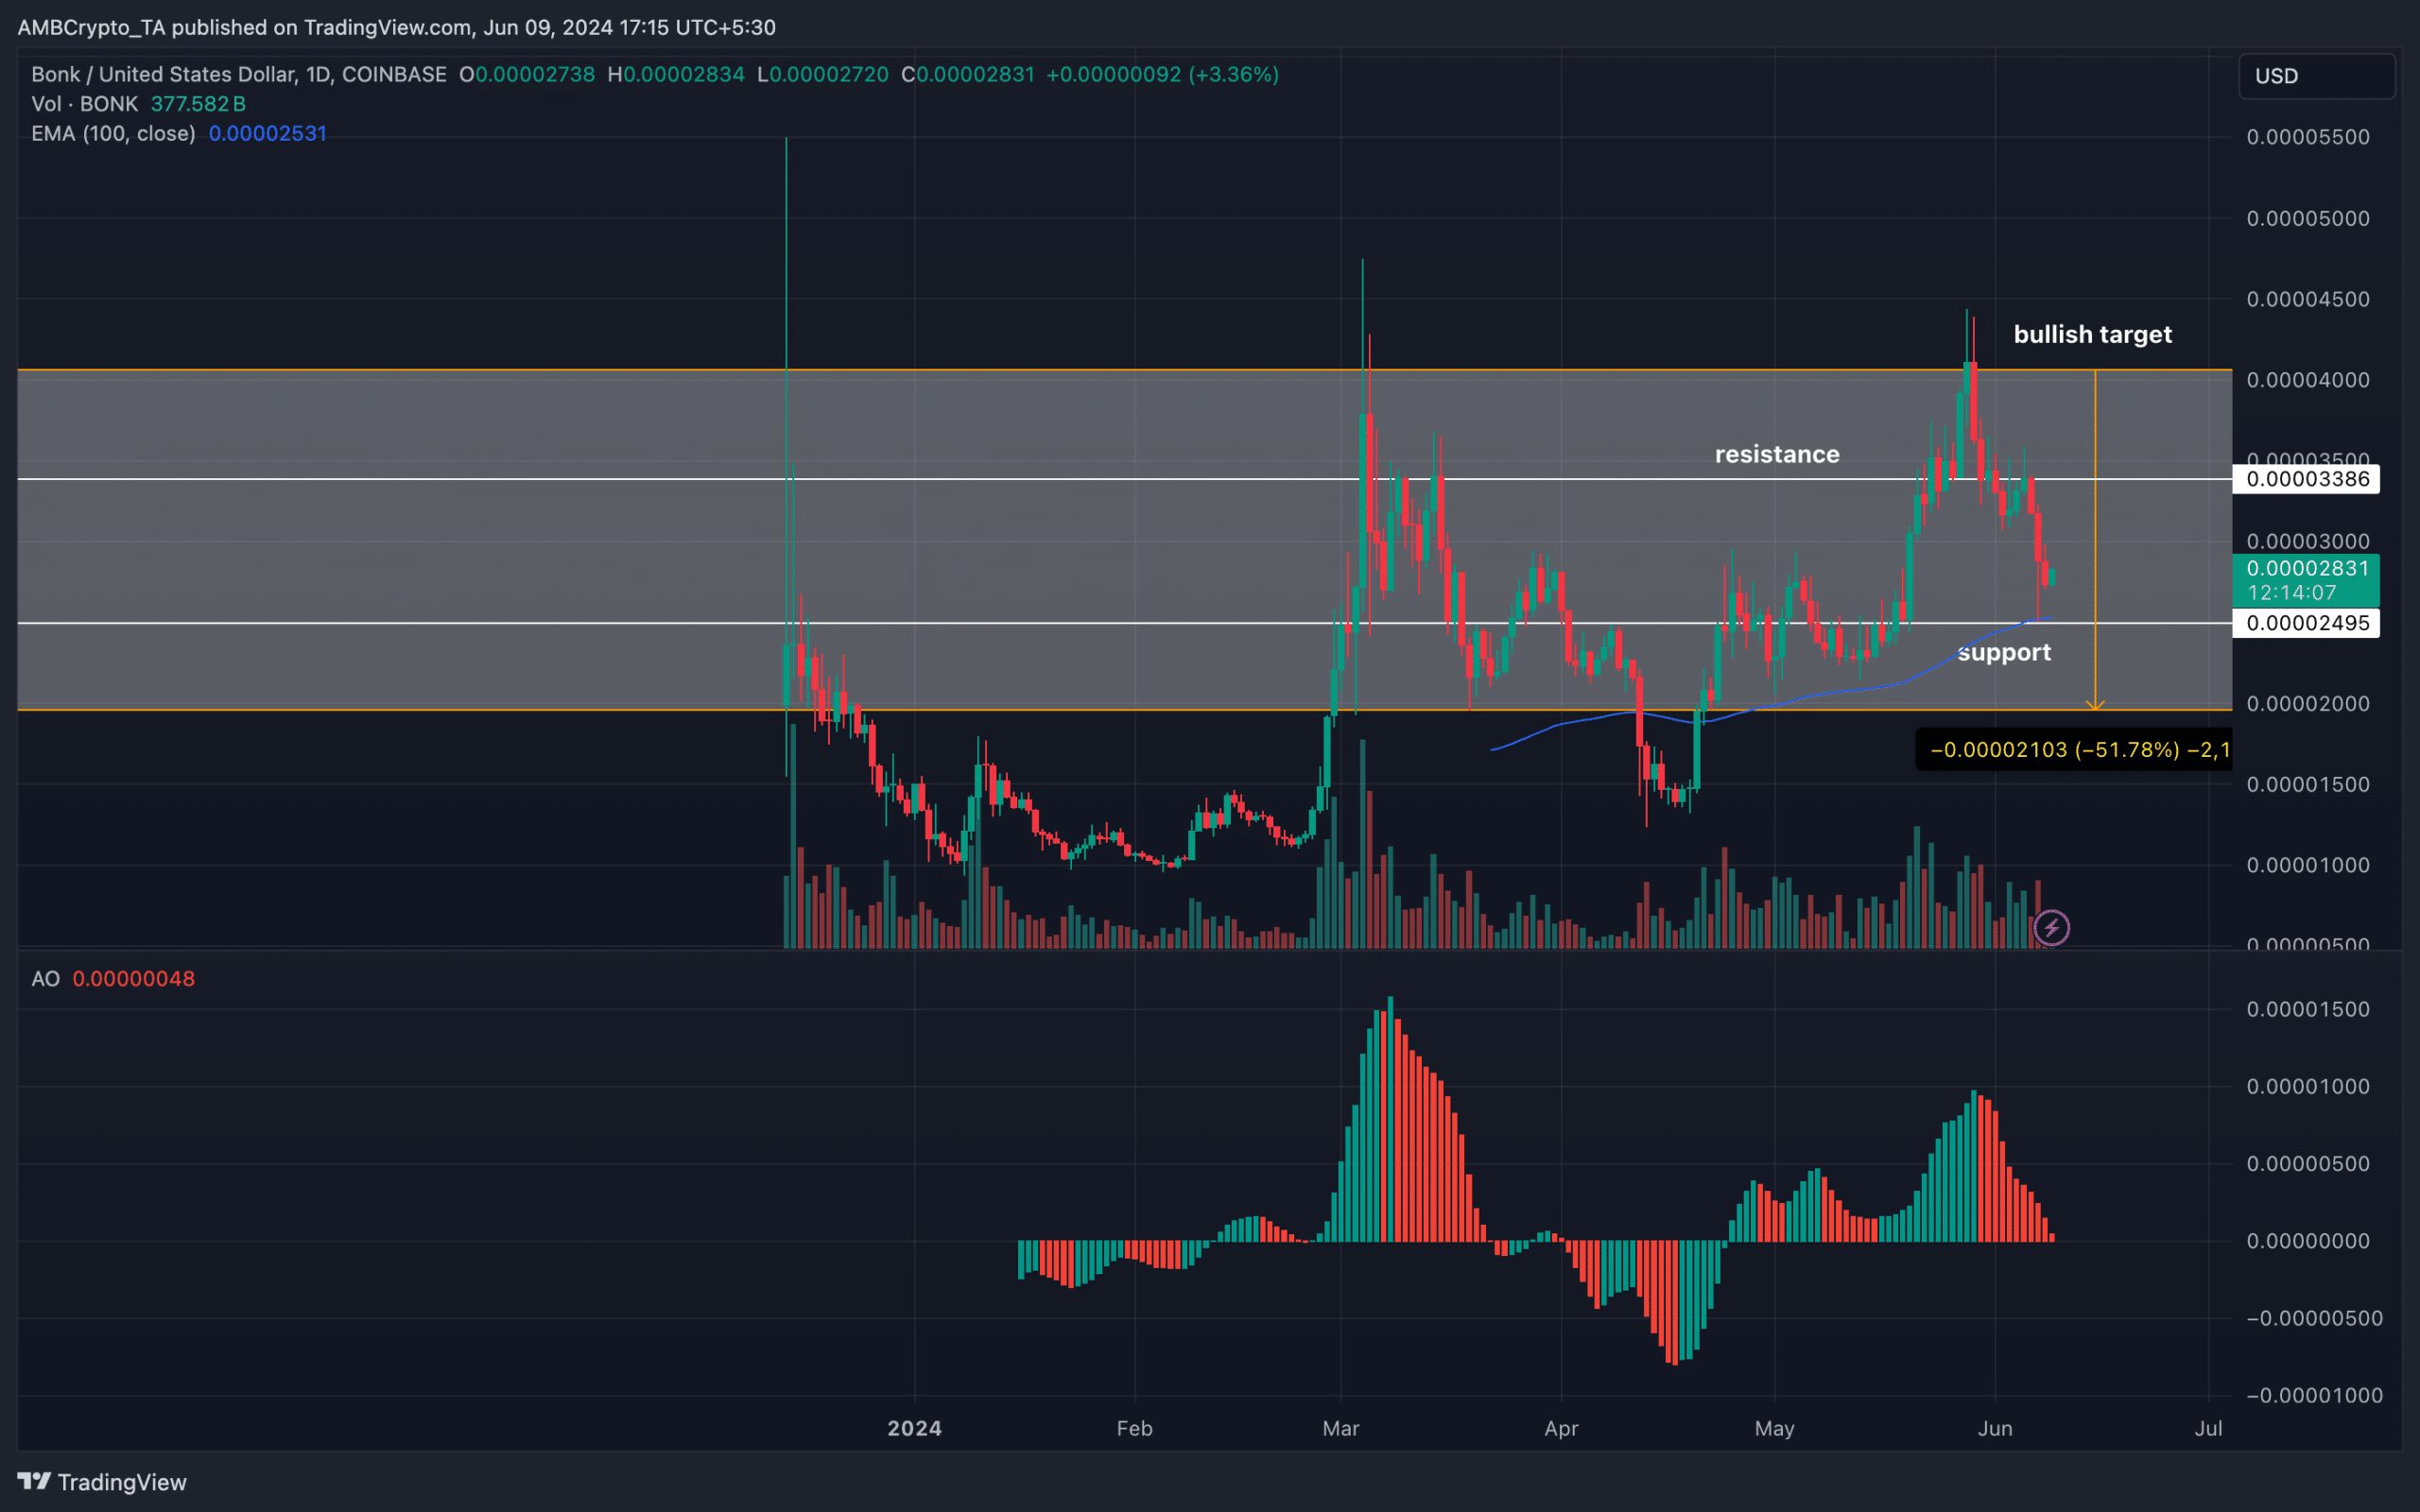The width and height of the screenshot is (2420, 1512).
Task: Click the 0.00002495 price label
Action: pos(2307,623)
